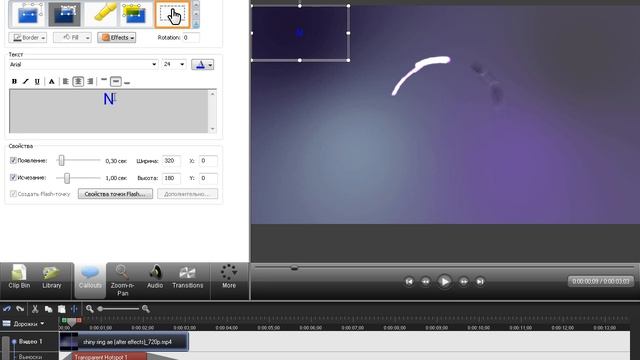
Task: Click Свойства точки Flash button
Action: [x=115, y=194]
